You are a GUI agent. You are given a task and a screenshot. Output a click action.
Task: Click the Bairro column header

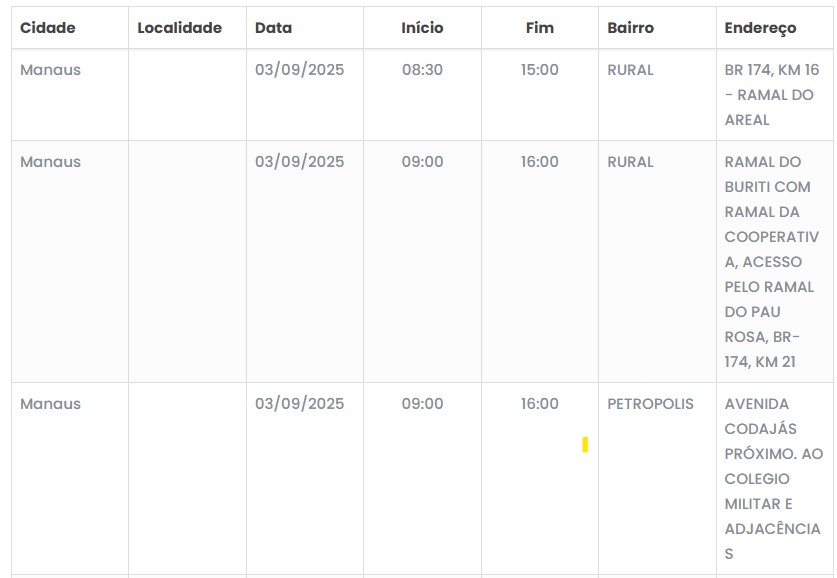pos(630,28)
